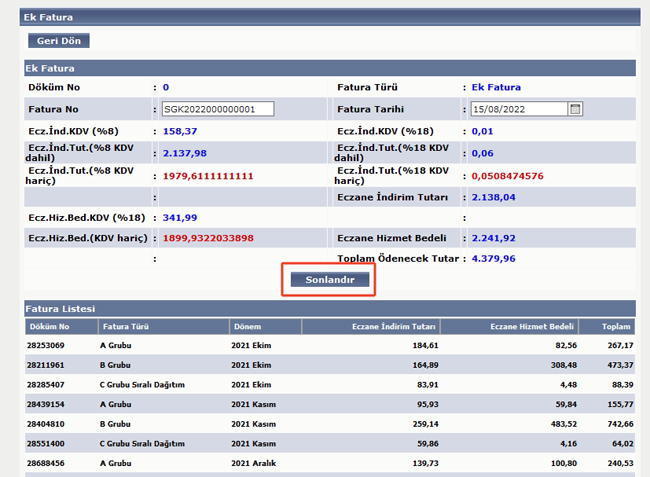Click the total 742,66 cell
This screenshot has height=477, width=650.
coord(620,424)
